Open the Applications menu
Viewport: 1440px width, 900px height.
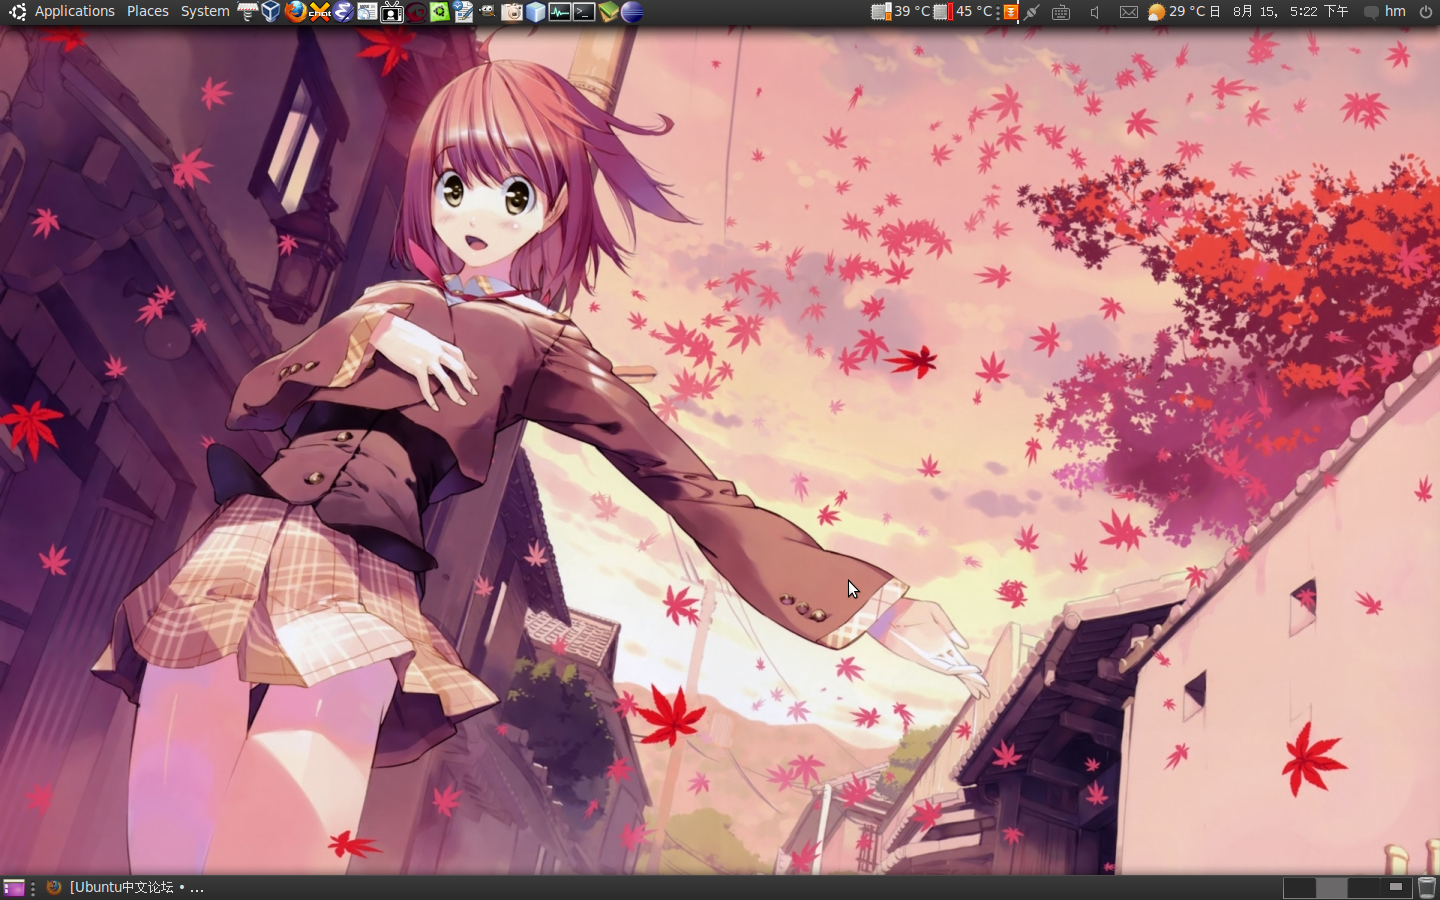[74, 11]
